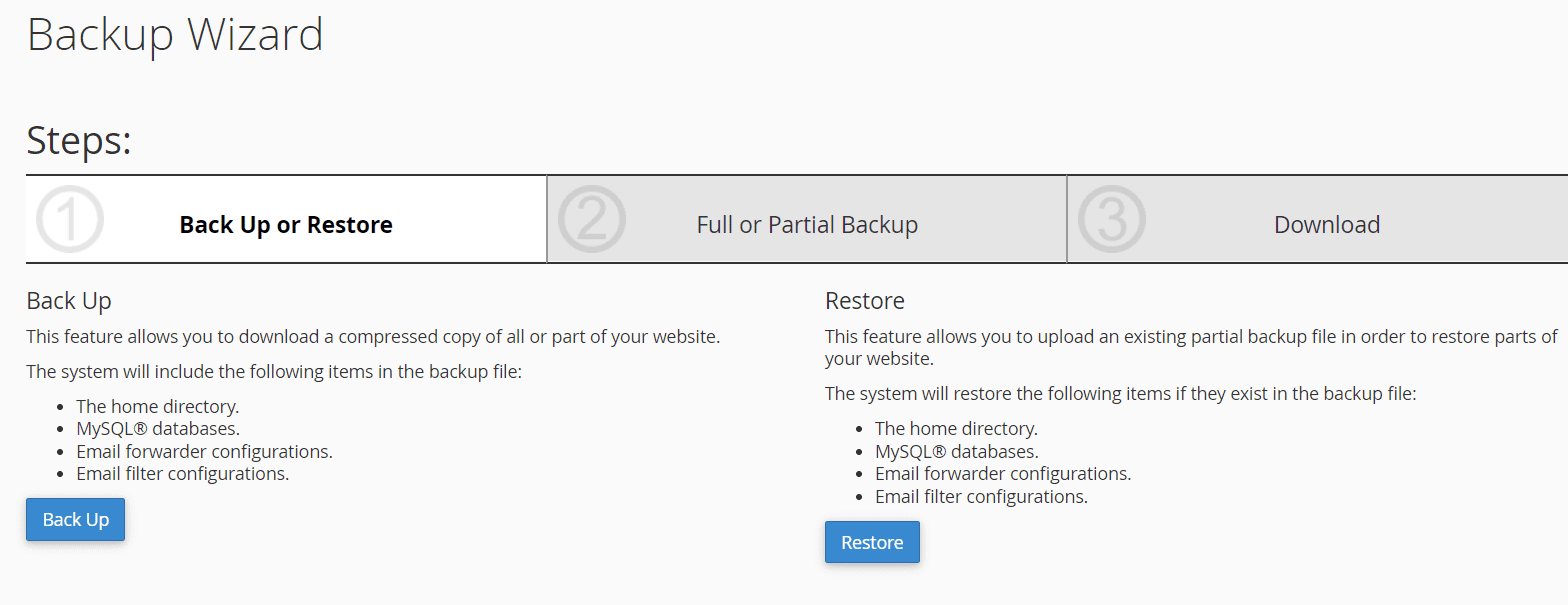
Task: Click the blue Restore button
Action: [871, 541]
